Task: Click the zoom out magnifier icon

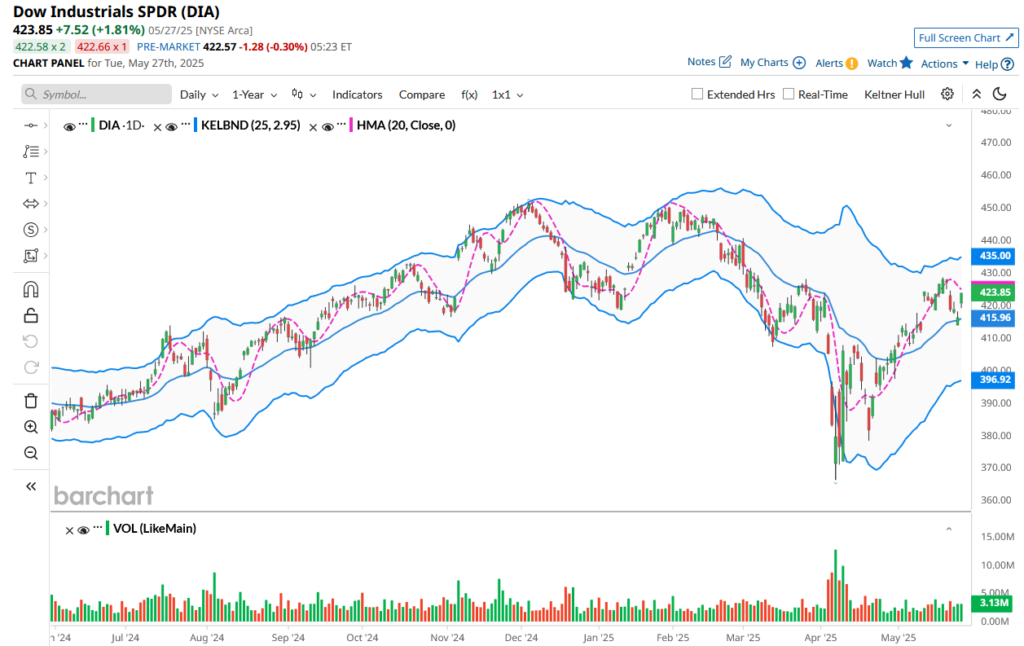Action: pos(30,453)
